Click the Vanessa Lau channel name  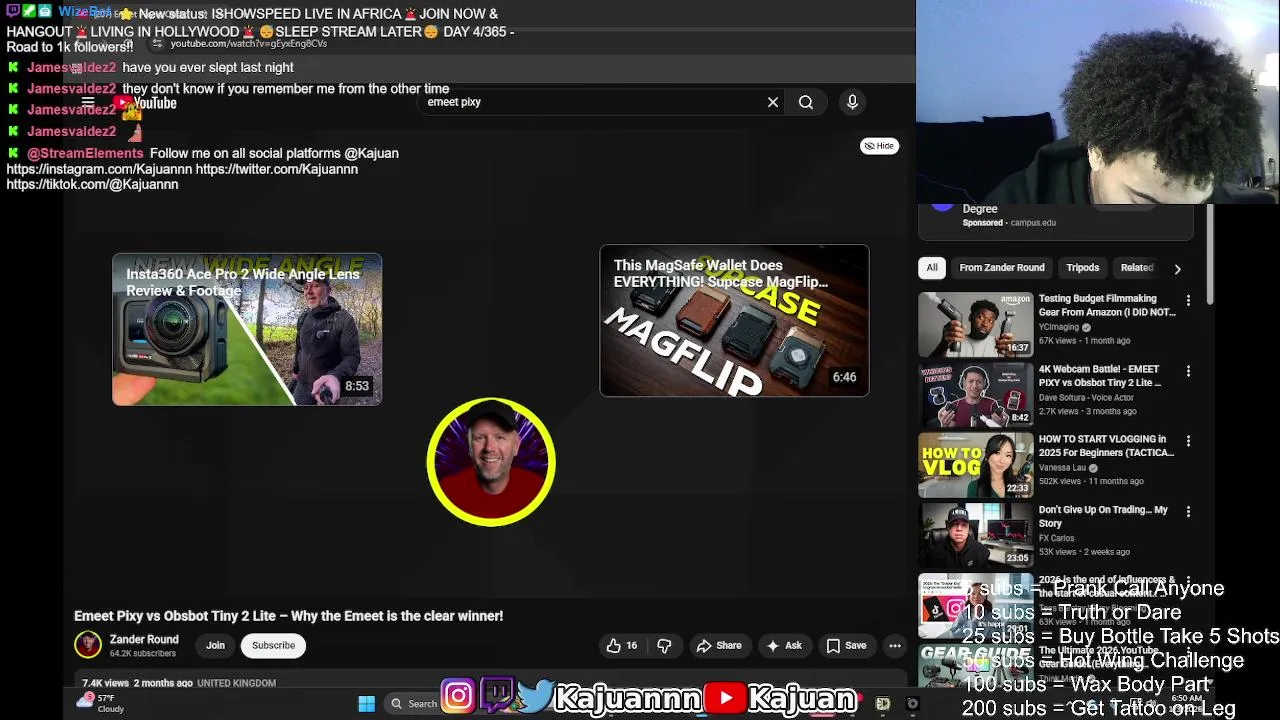click(x=1062, y=468)
